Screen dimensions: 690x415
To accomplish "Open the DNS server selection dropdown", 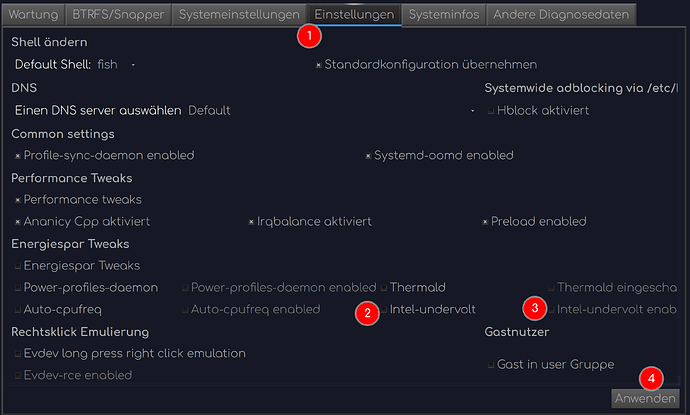I will click(x=331, y=110).
